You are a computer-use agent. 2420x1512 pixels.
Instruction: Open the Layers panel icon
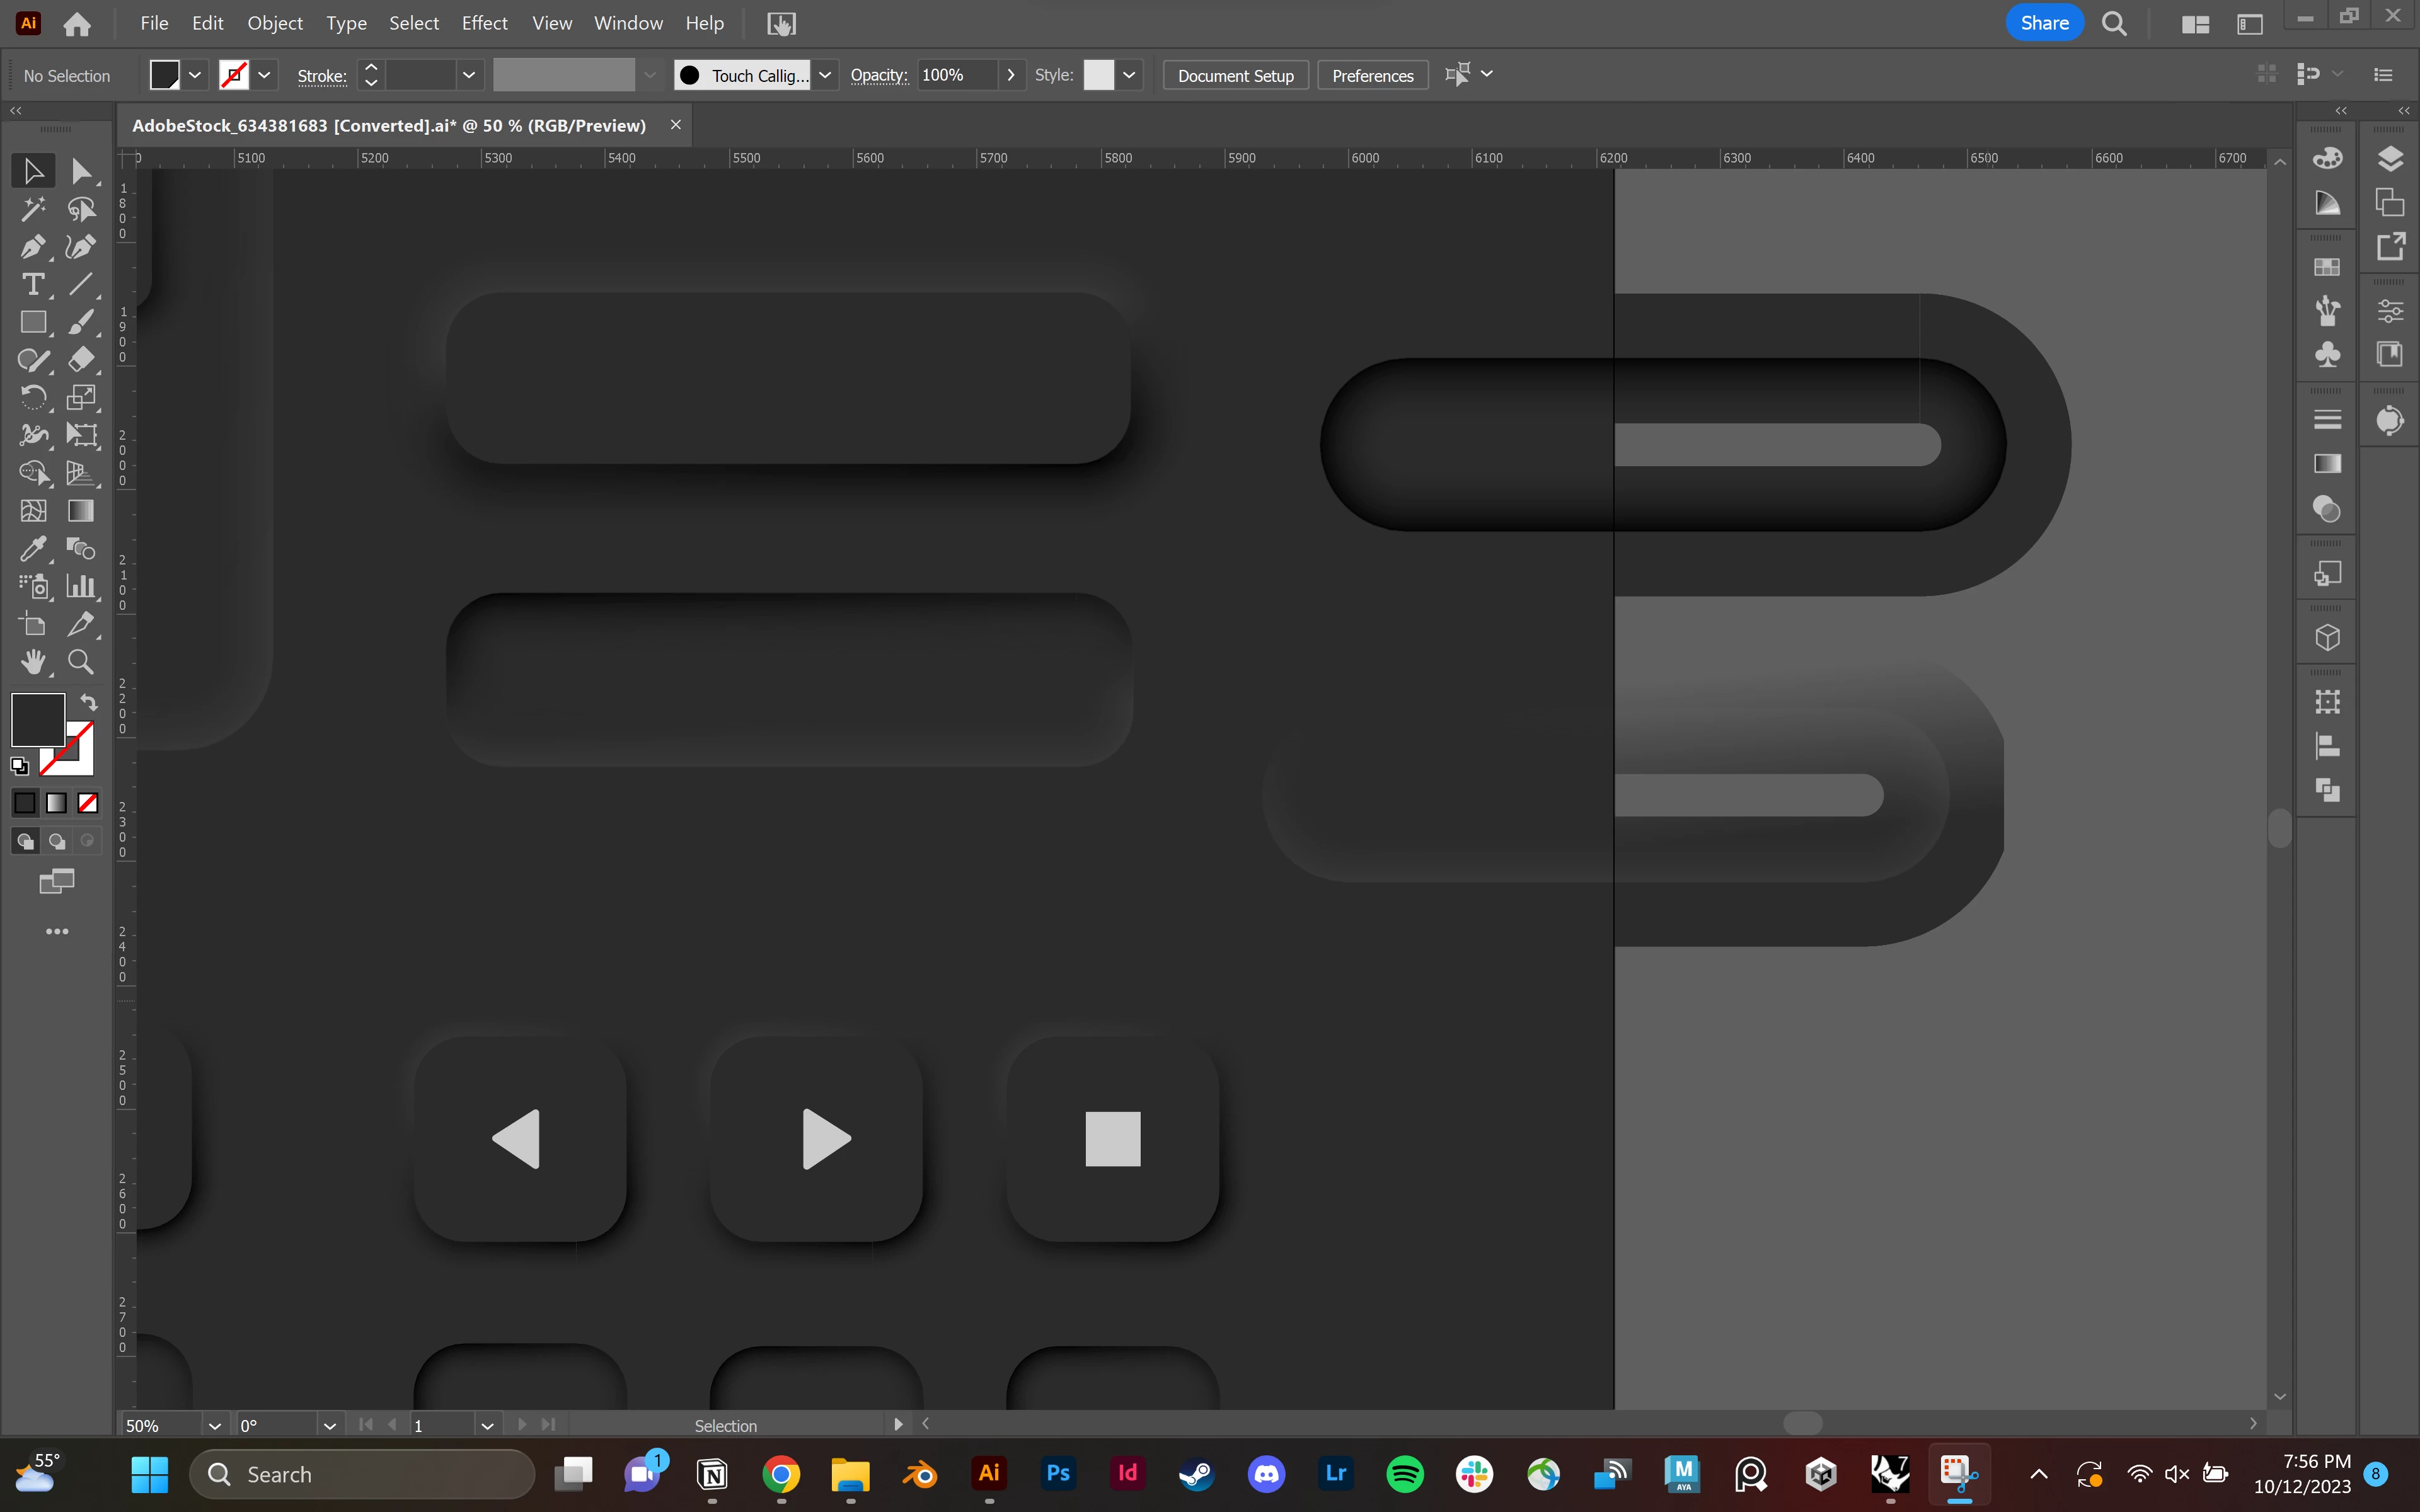tap(2390, 159)
